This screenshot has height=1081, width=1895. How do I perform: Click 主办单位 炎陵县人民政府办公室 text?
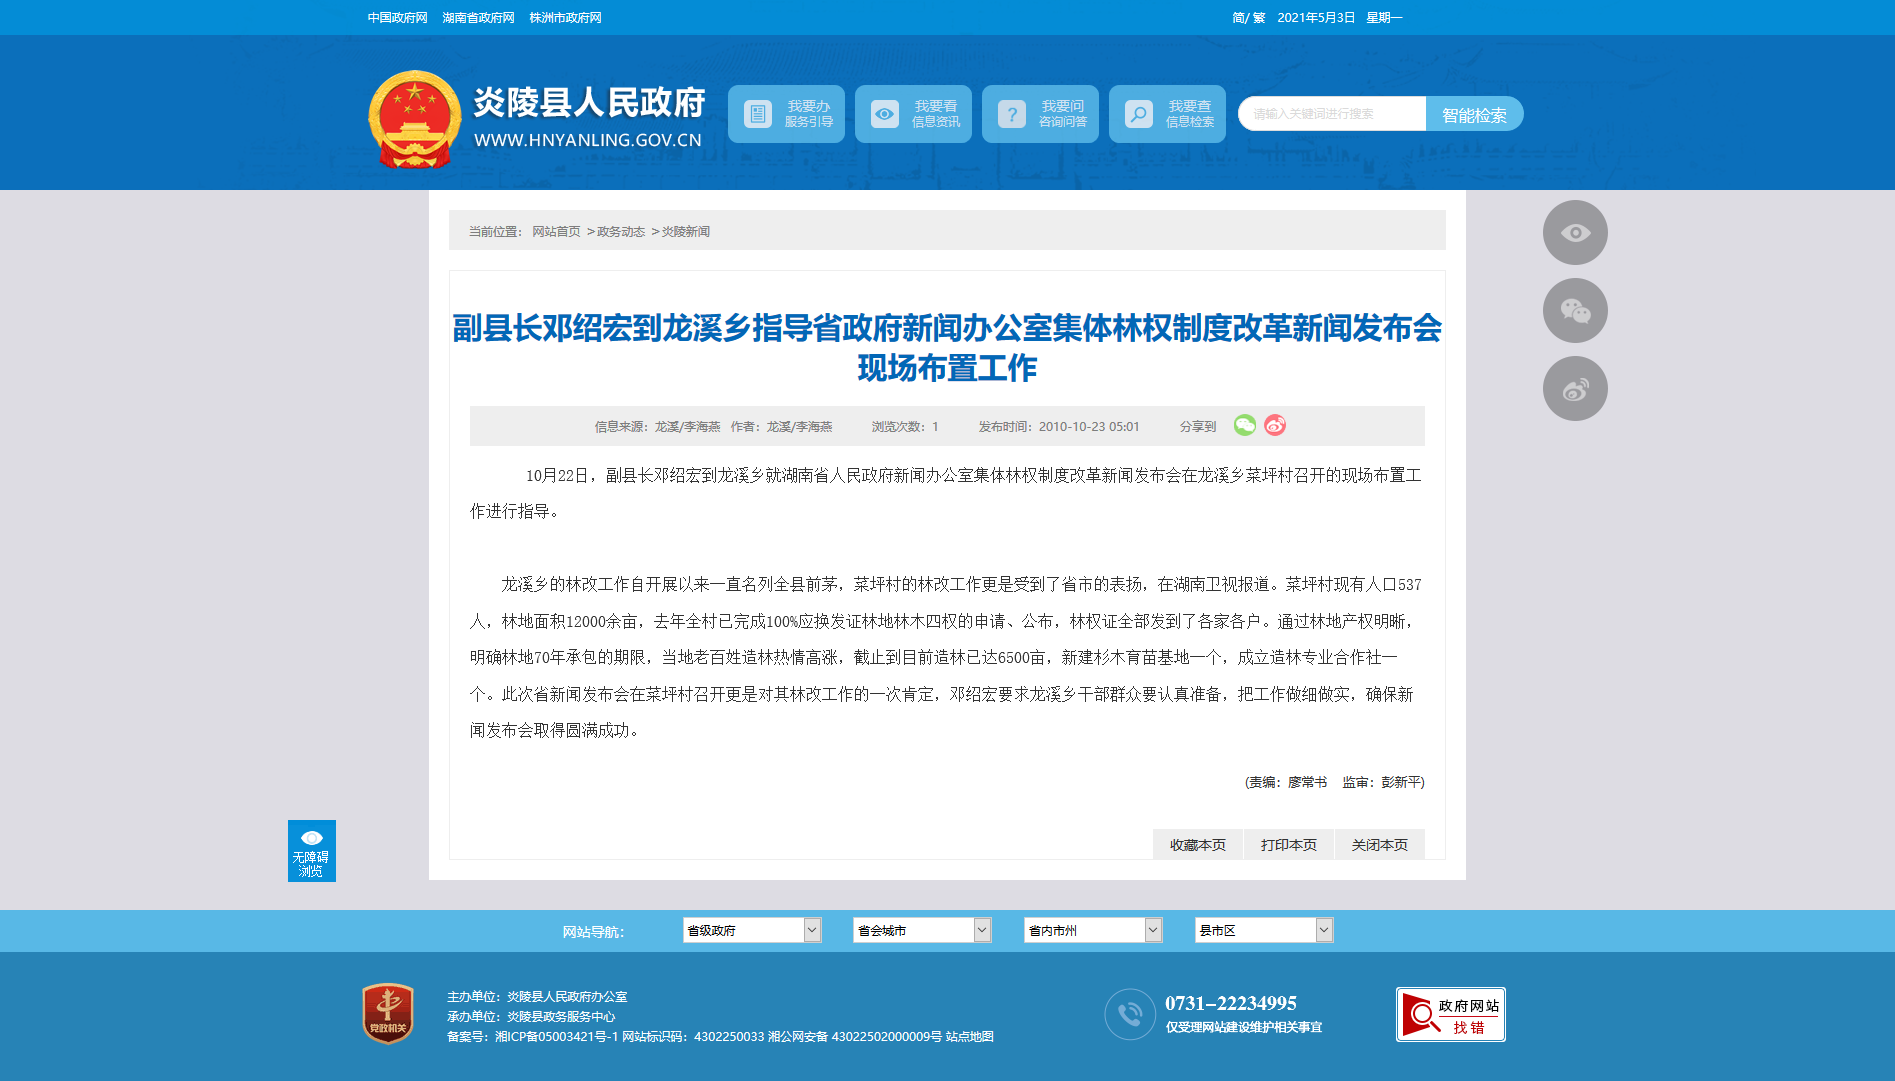tap(537, 997)
